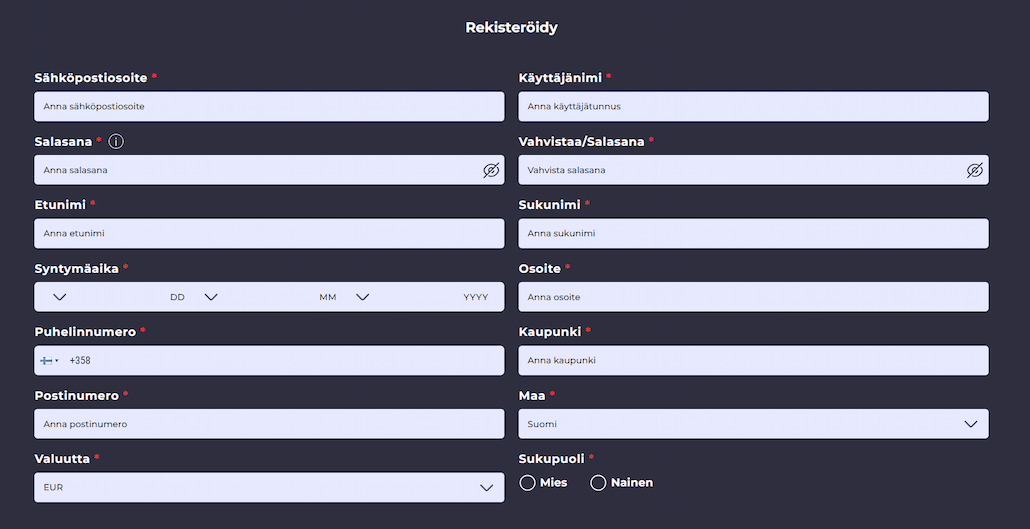Expand the Maa country dropdown showing Suomi
Screen dimensions: 1030x529
pos(753,424)
